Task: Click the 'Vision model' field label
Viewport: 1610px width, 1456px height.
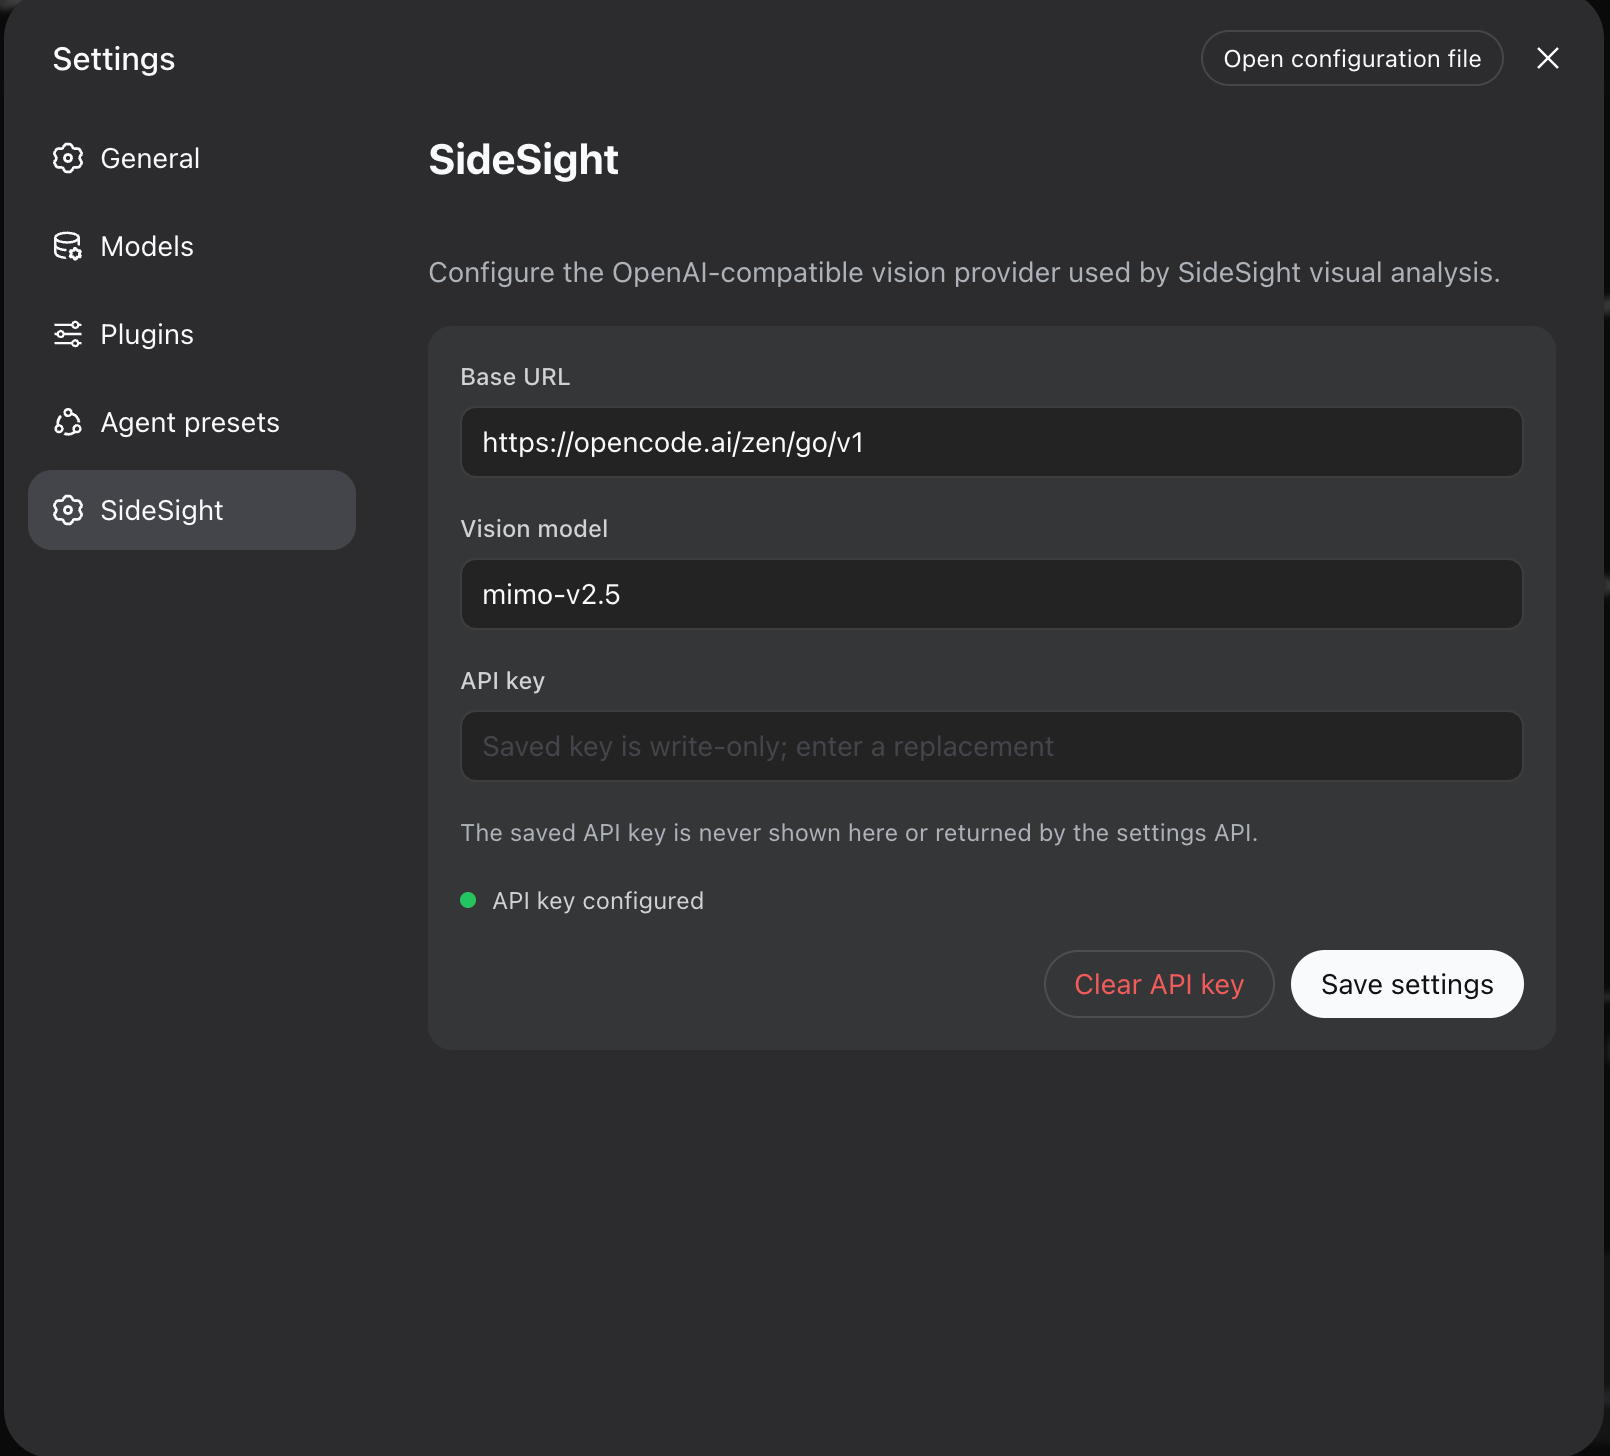Action: [x=534, y=529]
